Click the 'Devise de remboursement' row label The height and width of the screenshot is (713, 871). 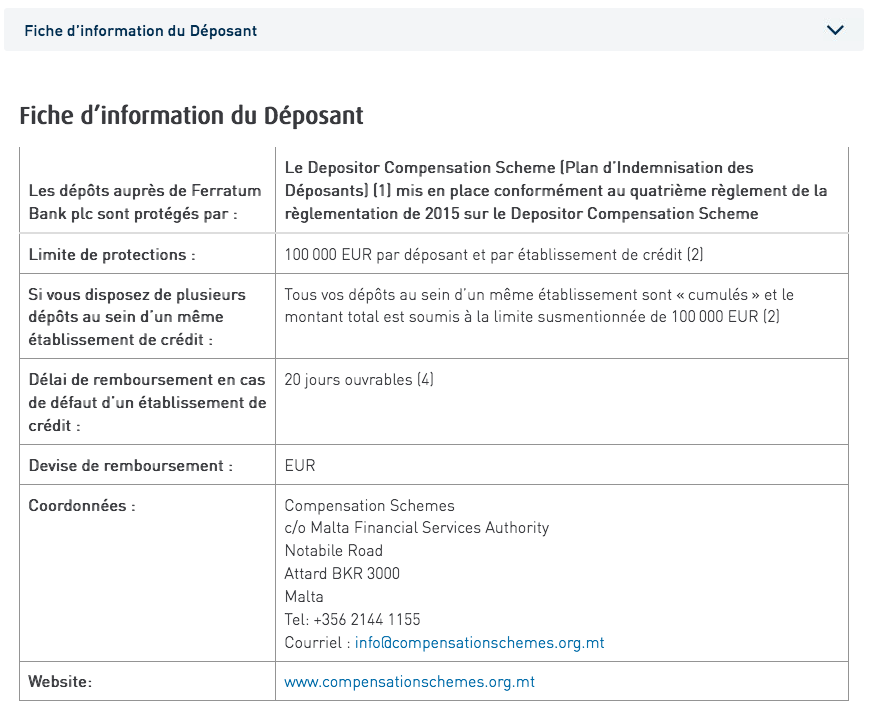click(x=130, y=466)
